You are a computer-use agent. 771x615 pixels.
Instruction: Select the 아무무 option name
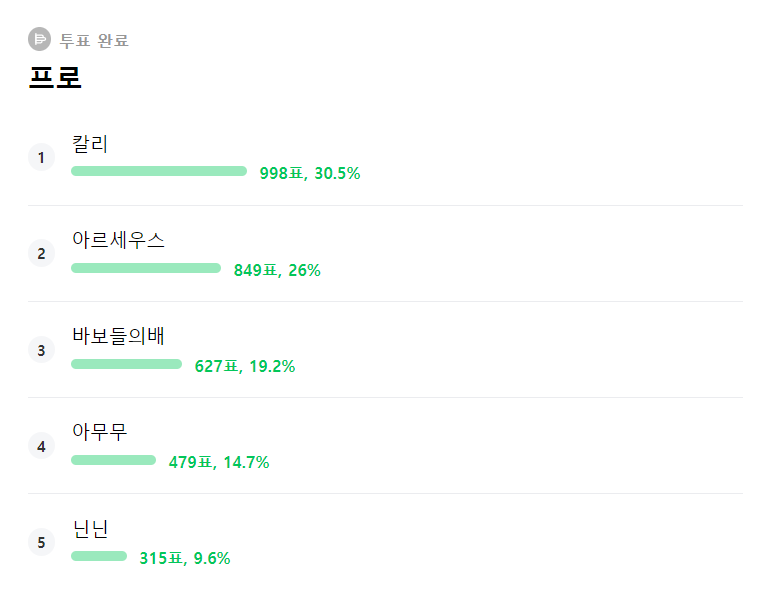99,432
